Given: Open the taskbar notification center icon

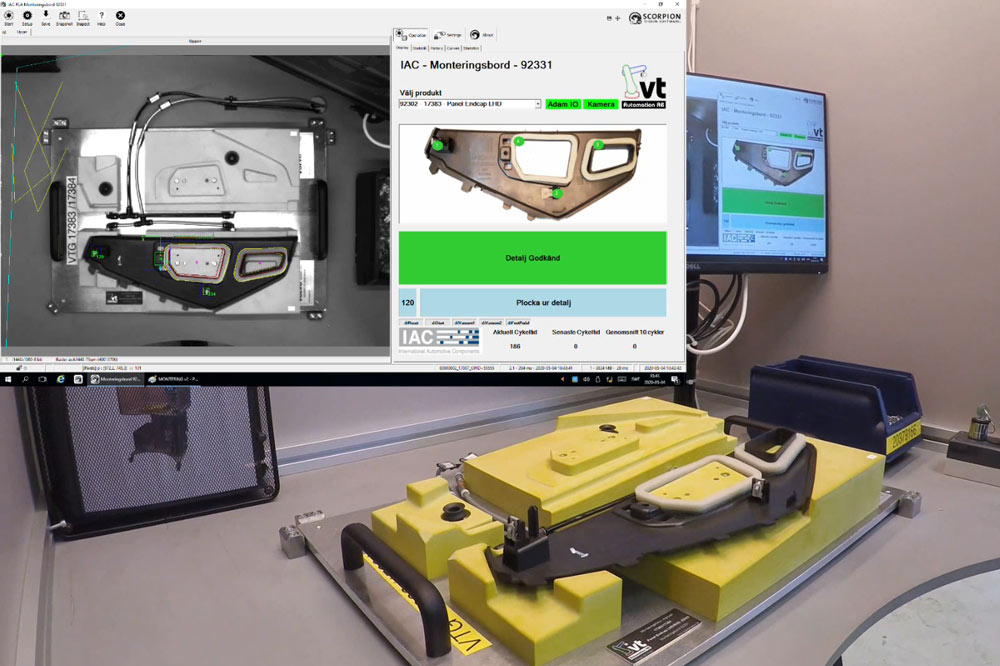Looking at the screenshot, I should 675,380.
